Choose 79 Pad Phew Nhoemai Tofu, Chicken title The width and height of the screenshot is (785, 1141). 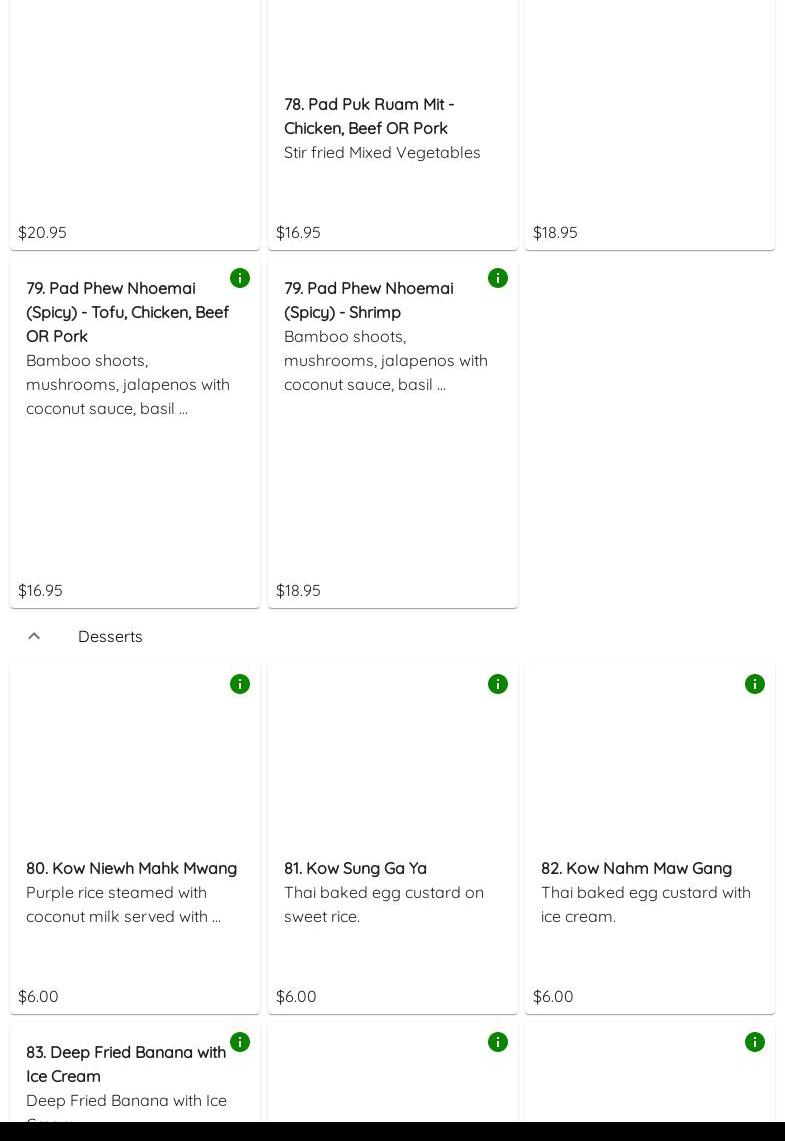pos(127,312)
